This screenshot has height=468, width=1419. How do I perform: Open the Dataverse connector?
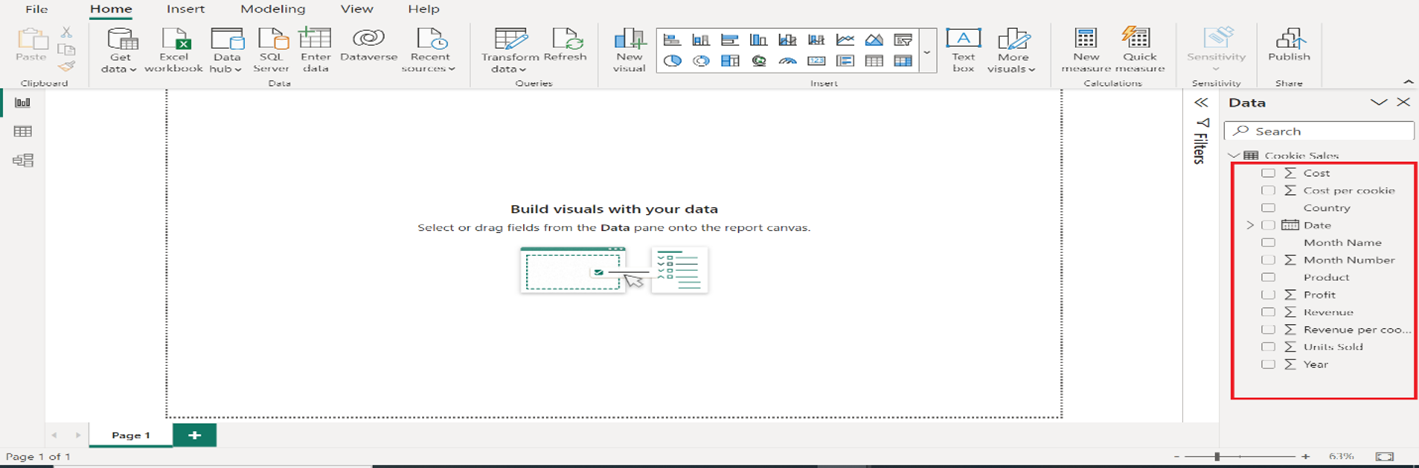[368, 46]
